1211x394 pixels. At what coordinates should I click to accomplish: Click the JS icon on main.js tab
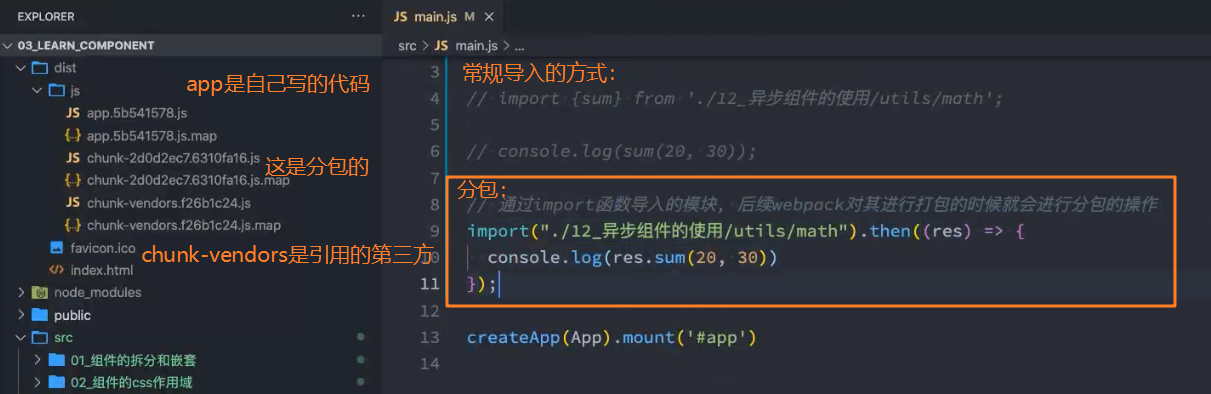(x=400, y=17)
